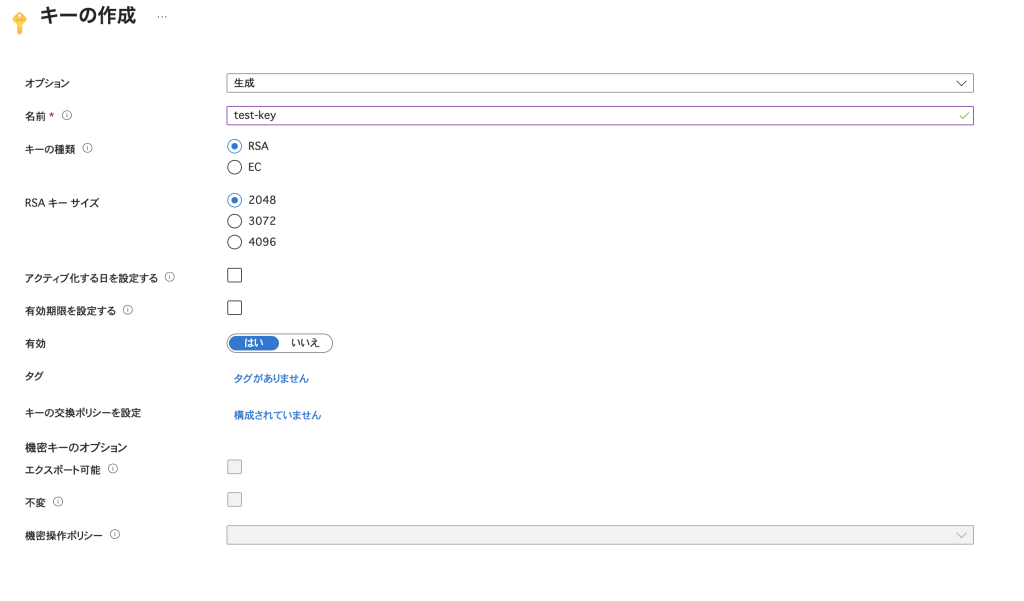Choose 3072 RSA key size
1024x601 pixels.
235,221
